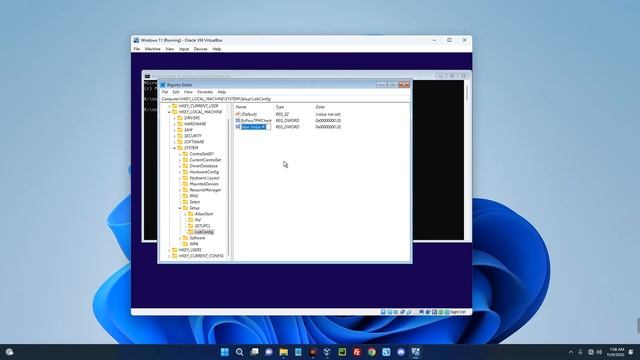Click the "(value not set)" data cell
This screenshot has height=360, width=640.
click(328, 115)
